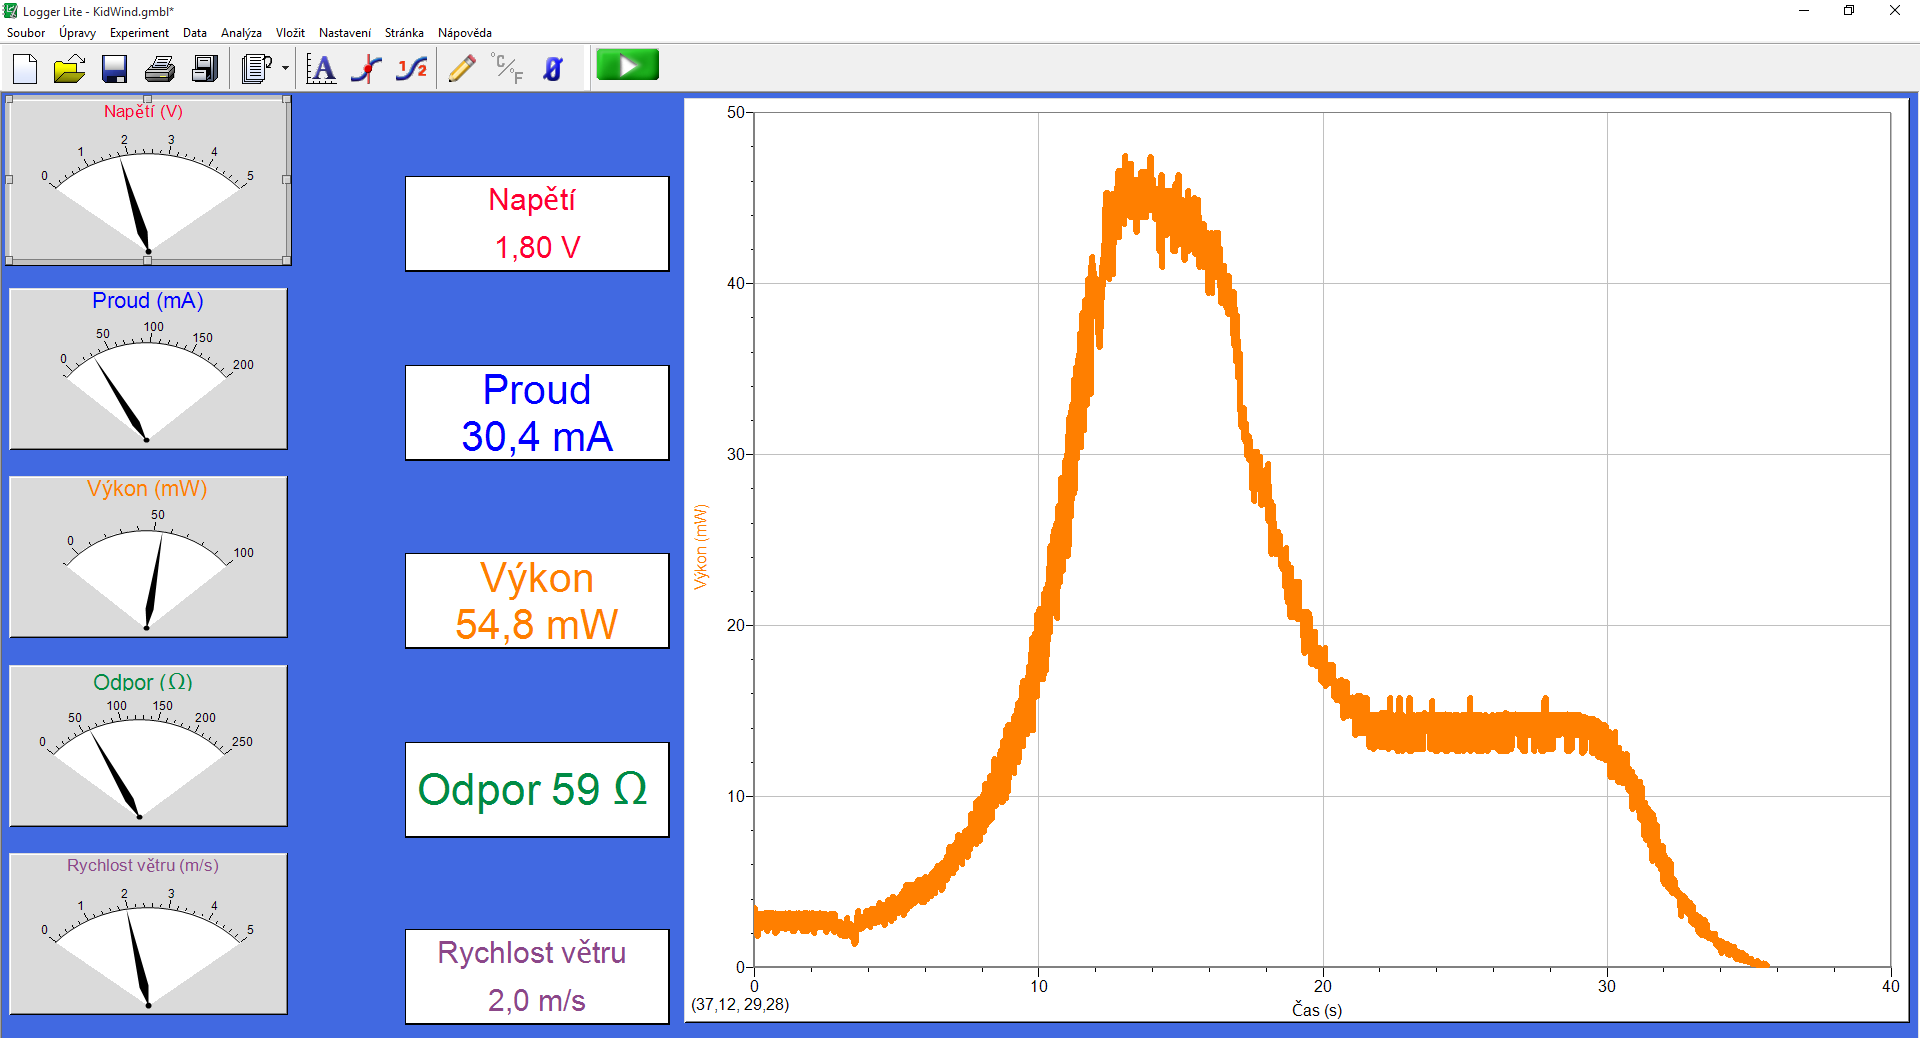Click the Proud (mA) analog gauge
The height and width of the screenshot is (1038, 1920).
point(148,369)
